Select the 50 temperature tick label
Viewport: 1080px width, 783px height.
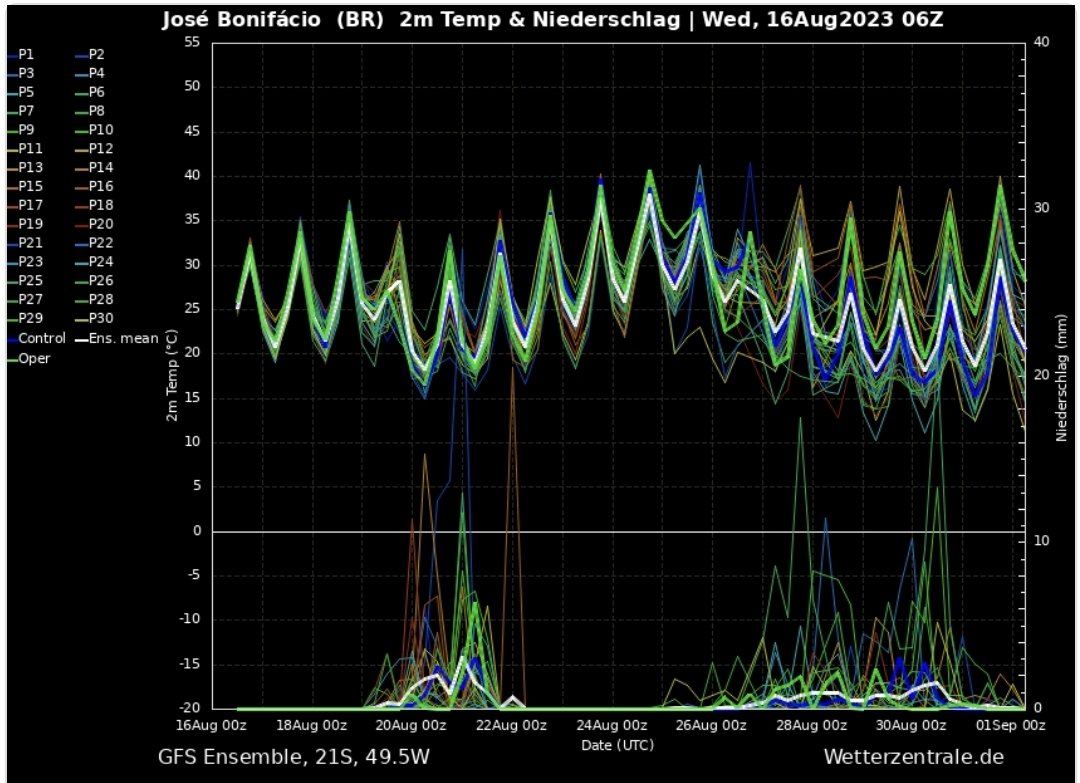[192, 87]
